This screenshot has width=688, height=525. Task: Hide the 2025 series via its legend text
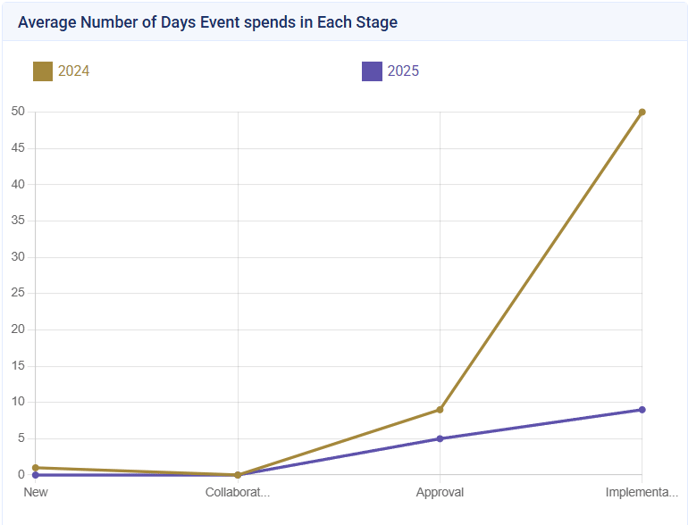403,71
